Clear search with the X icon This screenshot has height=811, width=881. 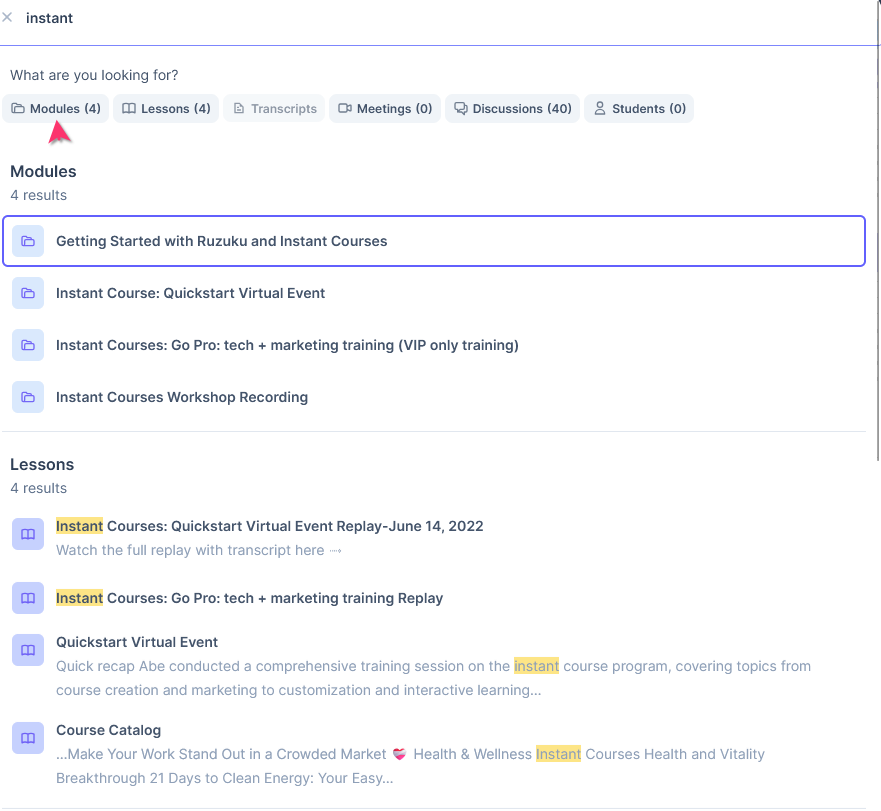[7, 17]
